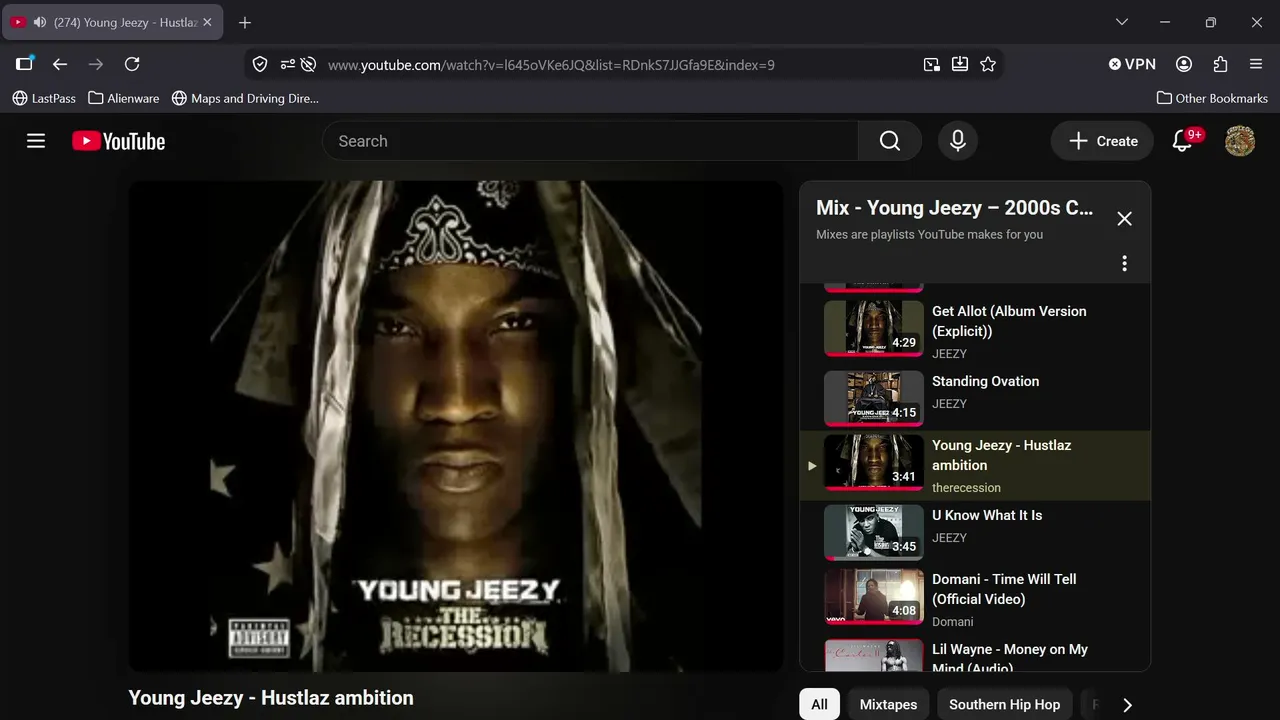Screen dimensions: 1280x720
Task: Open 'Lil Wayne - Money on My Mind' title
Action: tap(1010, 658)
